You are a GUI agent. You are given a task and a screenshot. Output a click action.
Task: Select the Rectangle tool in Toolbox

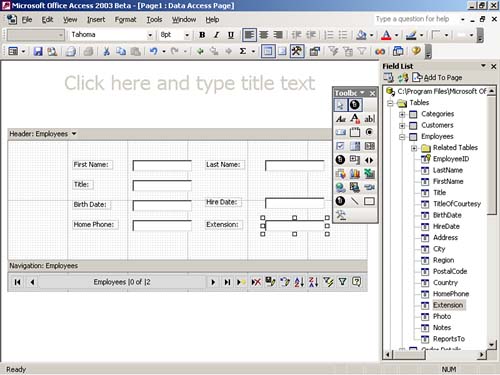click(369, 201)
